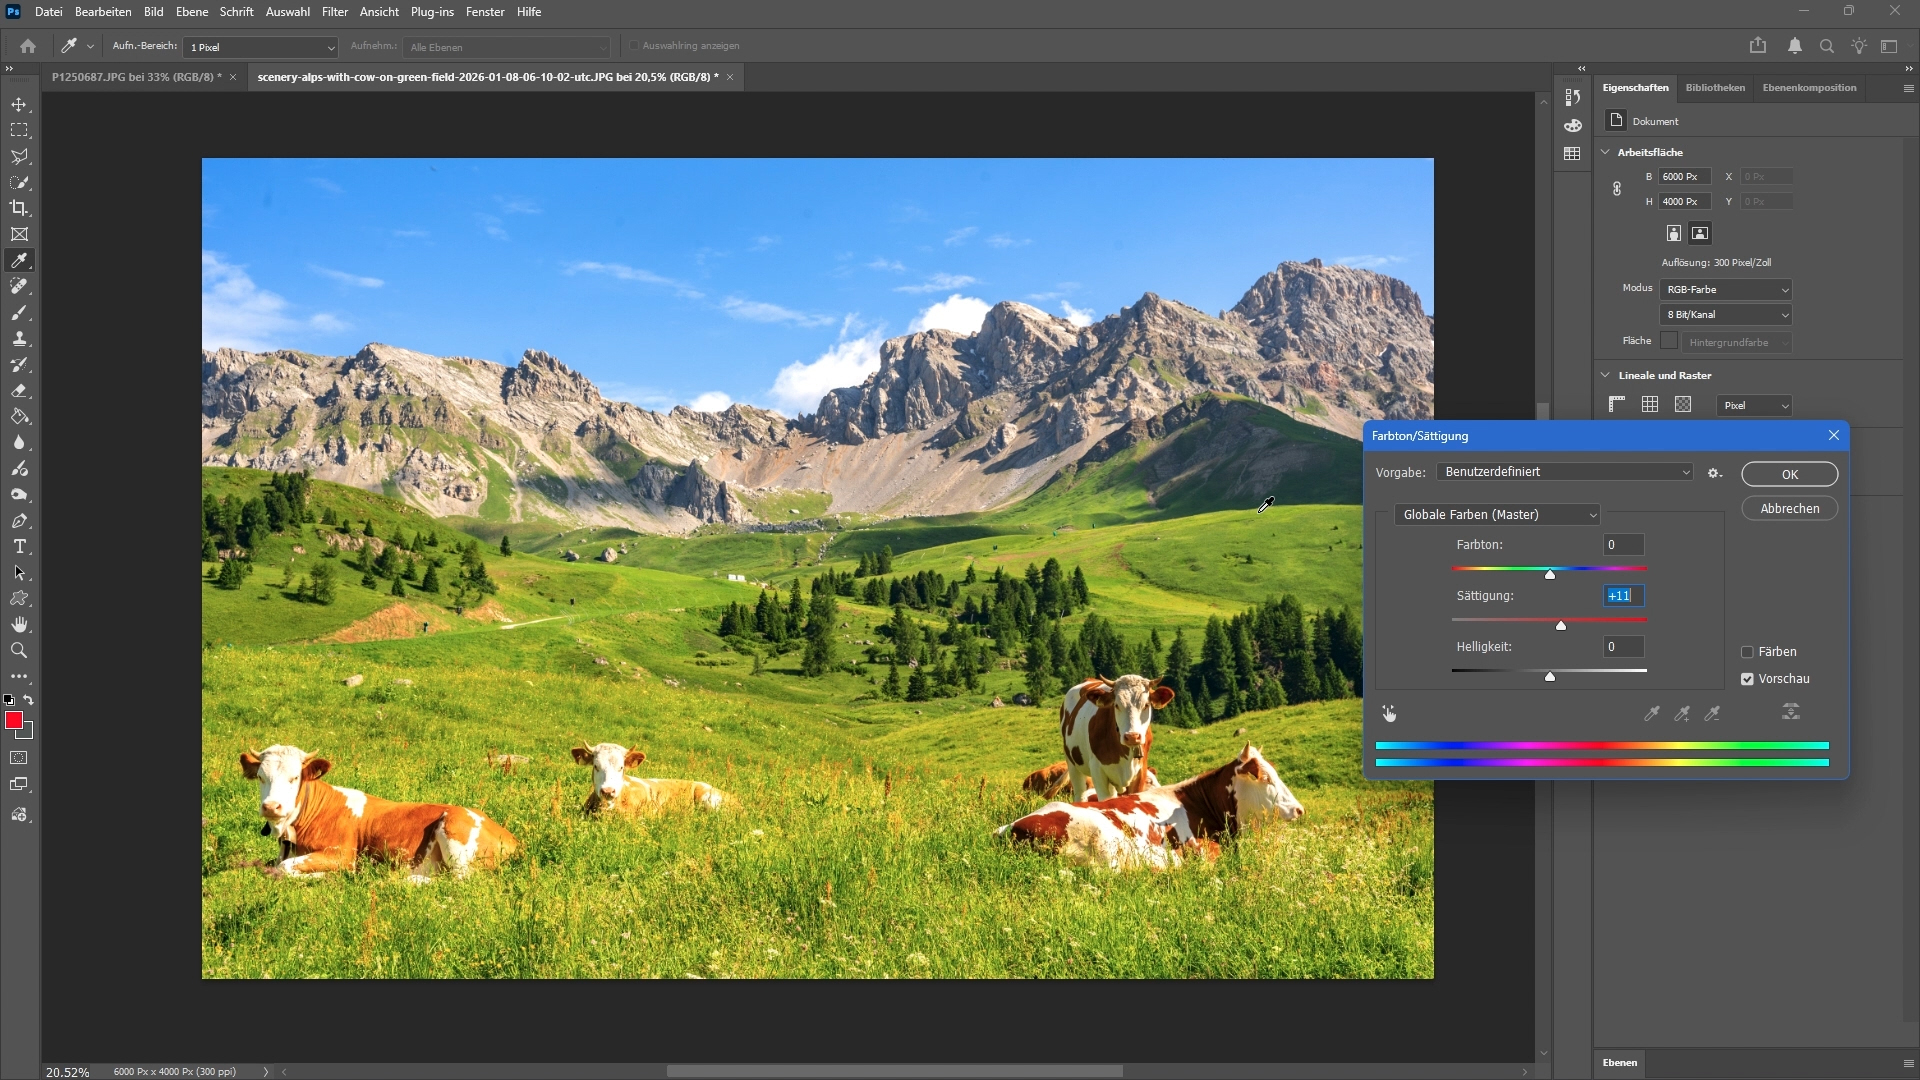Select the Crop tool
Viewport: 1920px width, 1080px height.
pyautogui.click(x=19, y=208)
